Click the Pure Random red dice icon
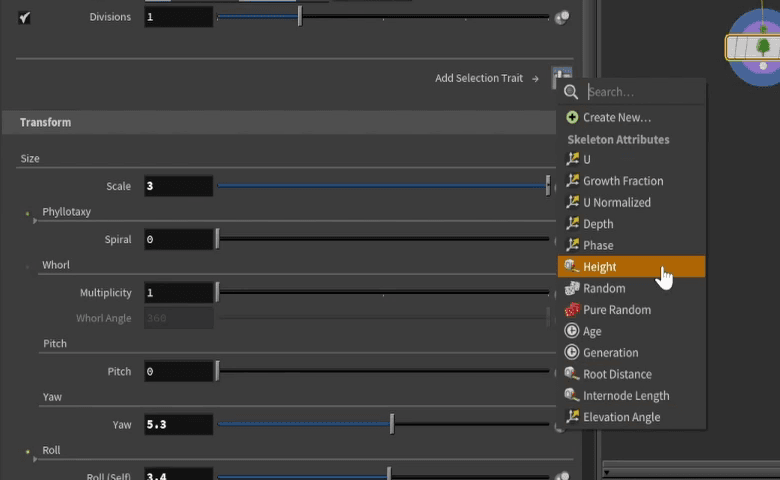The height and width of the screenshot is (480, 780). point(572,309)
